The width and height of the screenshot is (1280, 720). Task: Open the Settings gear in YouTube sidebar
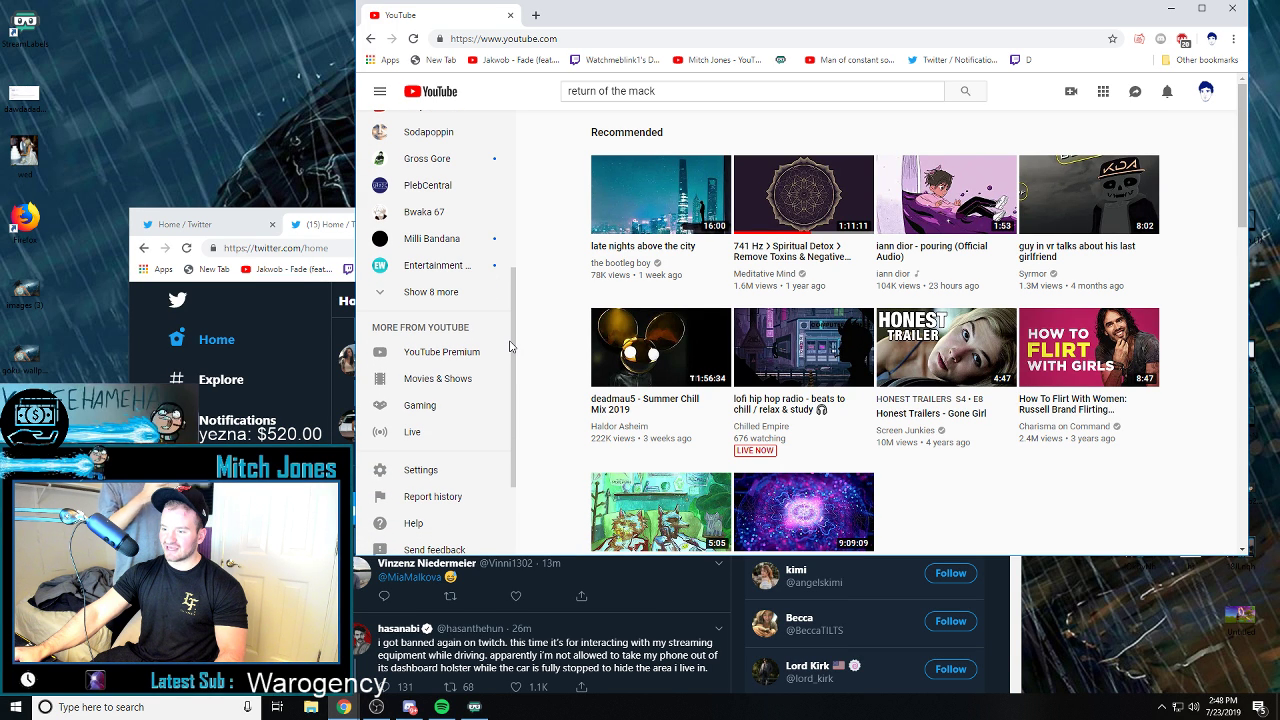380,470
